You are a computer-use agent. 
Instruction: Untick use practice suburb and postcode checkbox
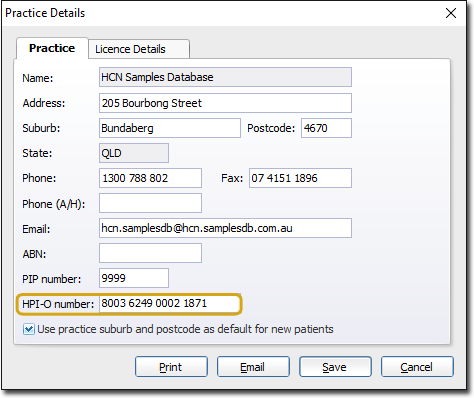(x=29, y=329)
